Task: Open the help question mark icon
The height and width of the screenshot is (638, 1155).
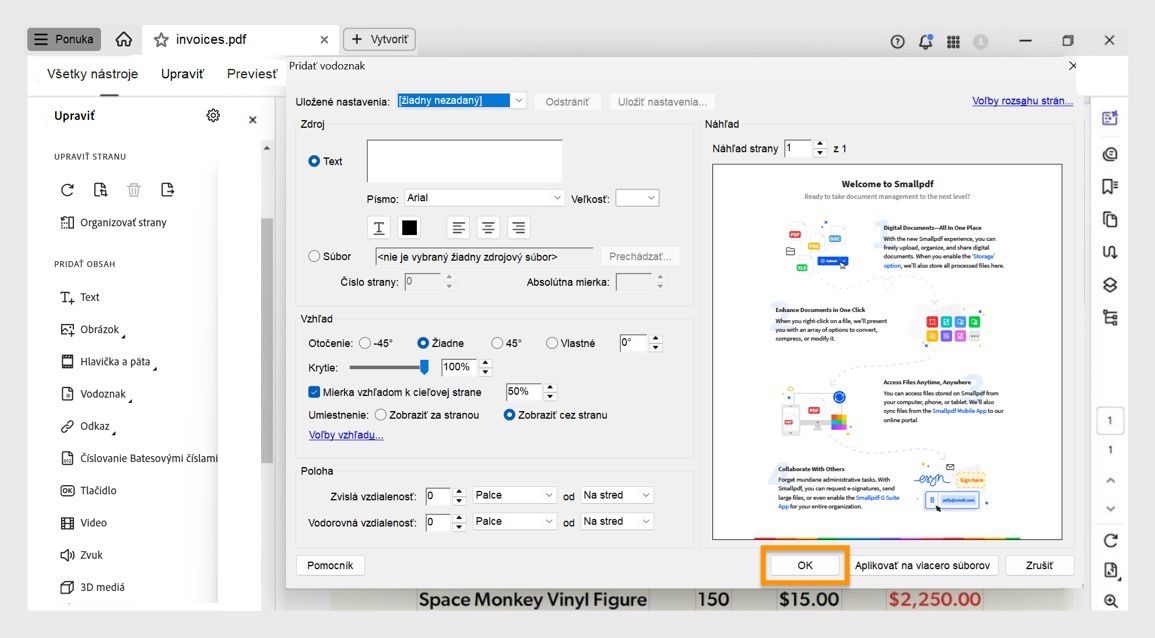Action: [897, 42]
